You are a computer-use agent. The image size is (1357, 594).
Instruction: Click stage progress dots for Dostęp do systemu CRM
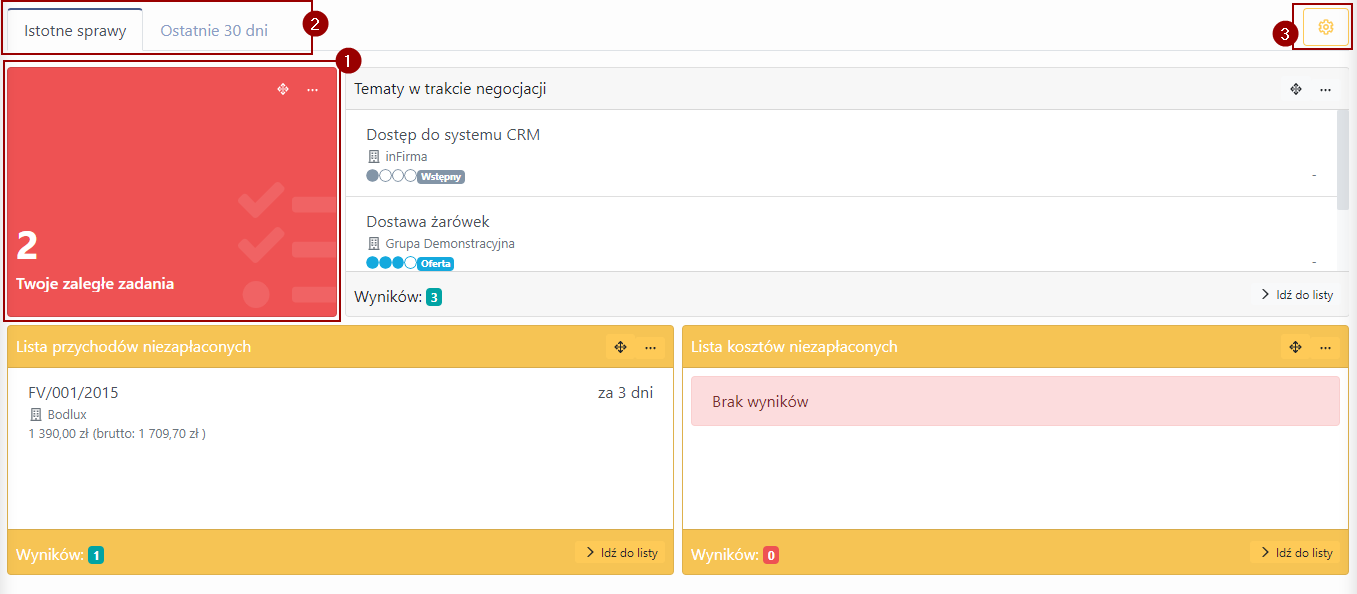(x=391, y=176)
